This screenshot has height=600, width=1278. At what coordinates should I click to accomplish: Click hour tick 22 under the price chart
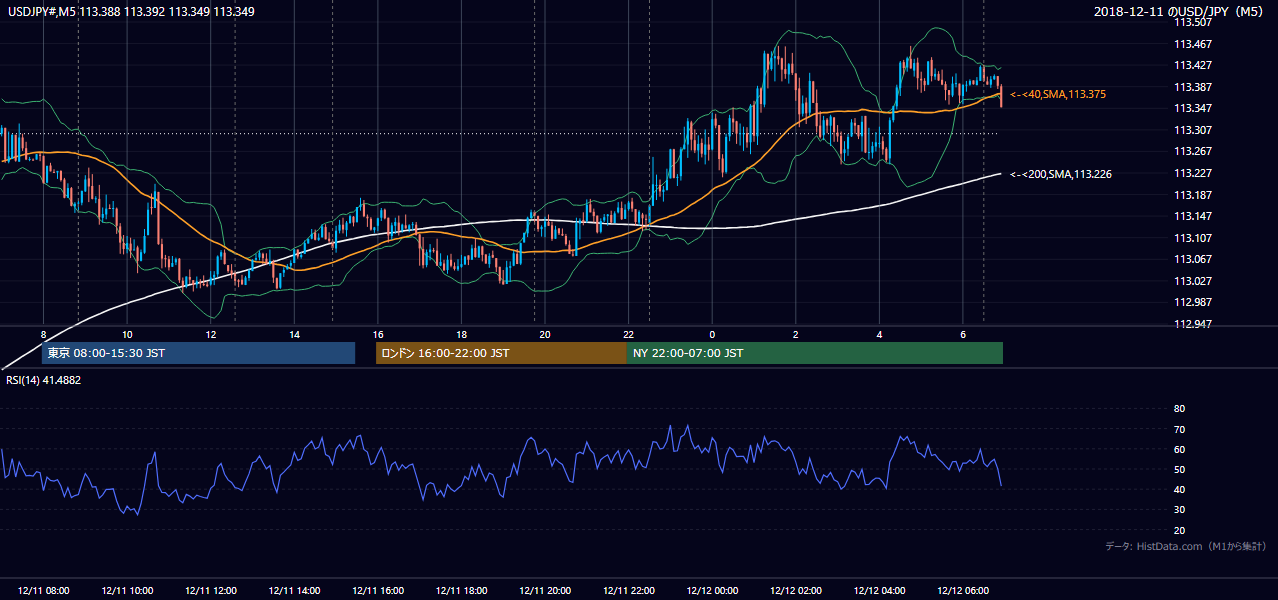tap(628, 334)
